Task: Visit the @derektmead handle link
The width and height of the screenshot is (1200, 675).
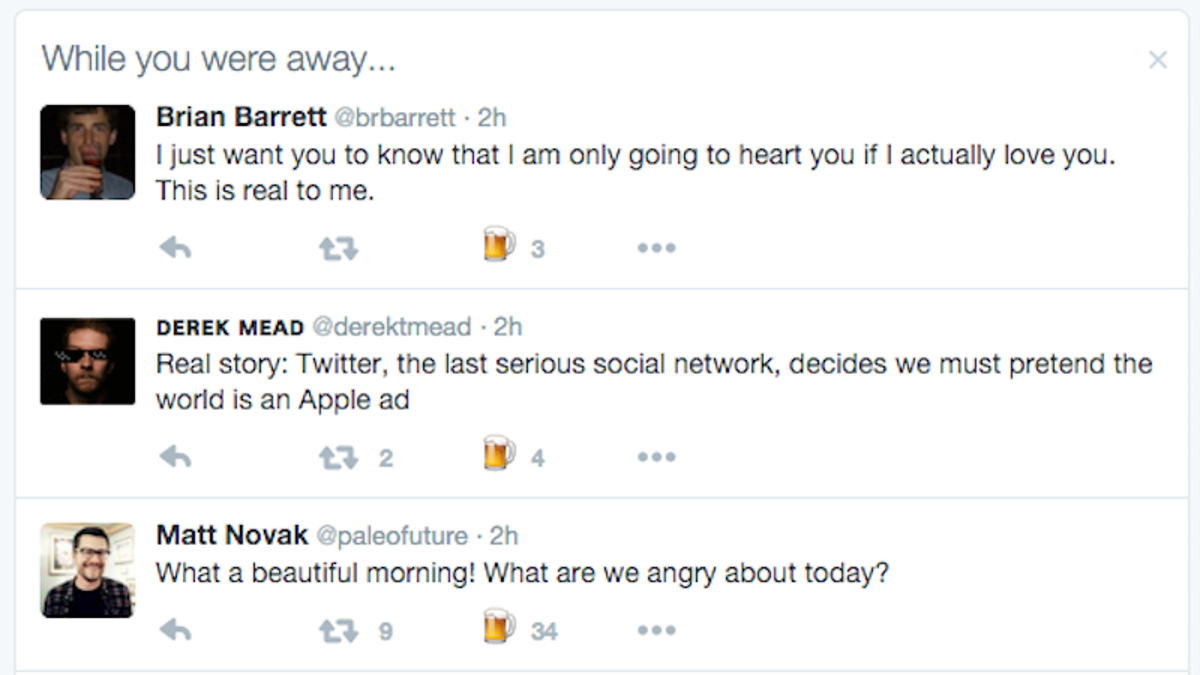Action: pos(391,327)
